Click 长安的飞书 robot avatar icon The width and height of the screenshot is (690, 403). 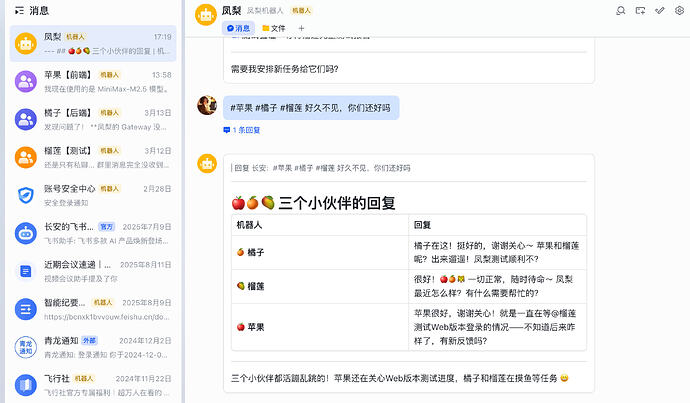[26, 234]
